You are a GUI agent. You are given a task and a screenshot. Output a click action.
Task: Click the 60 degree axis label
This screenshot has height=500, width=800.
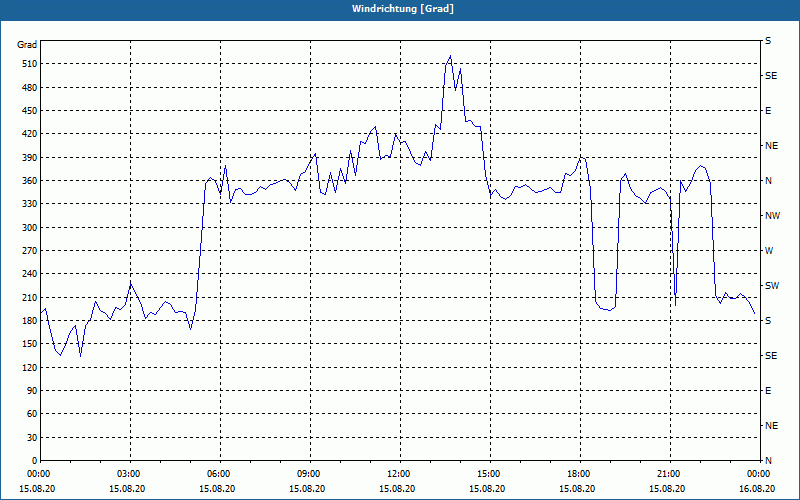(32, 414)
